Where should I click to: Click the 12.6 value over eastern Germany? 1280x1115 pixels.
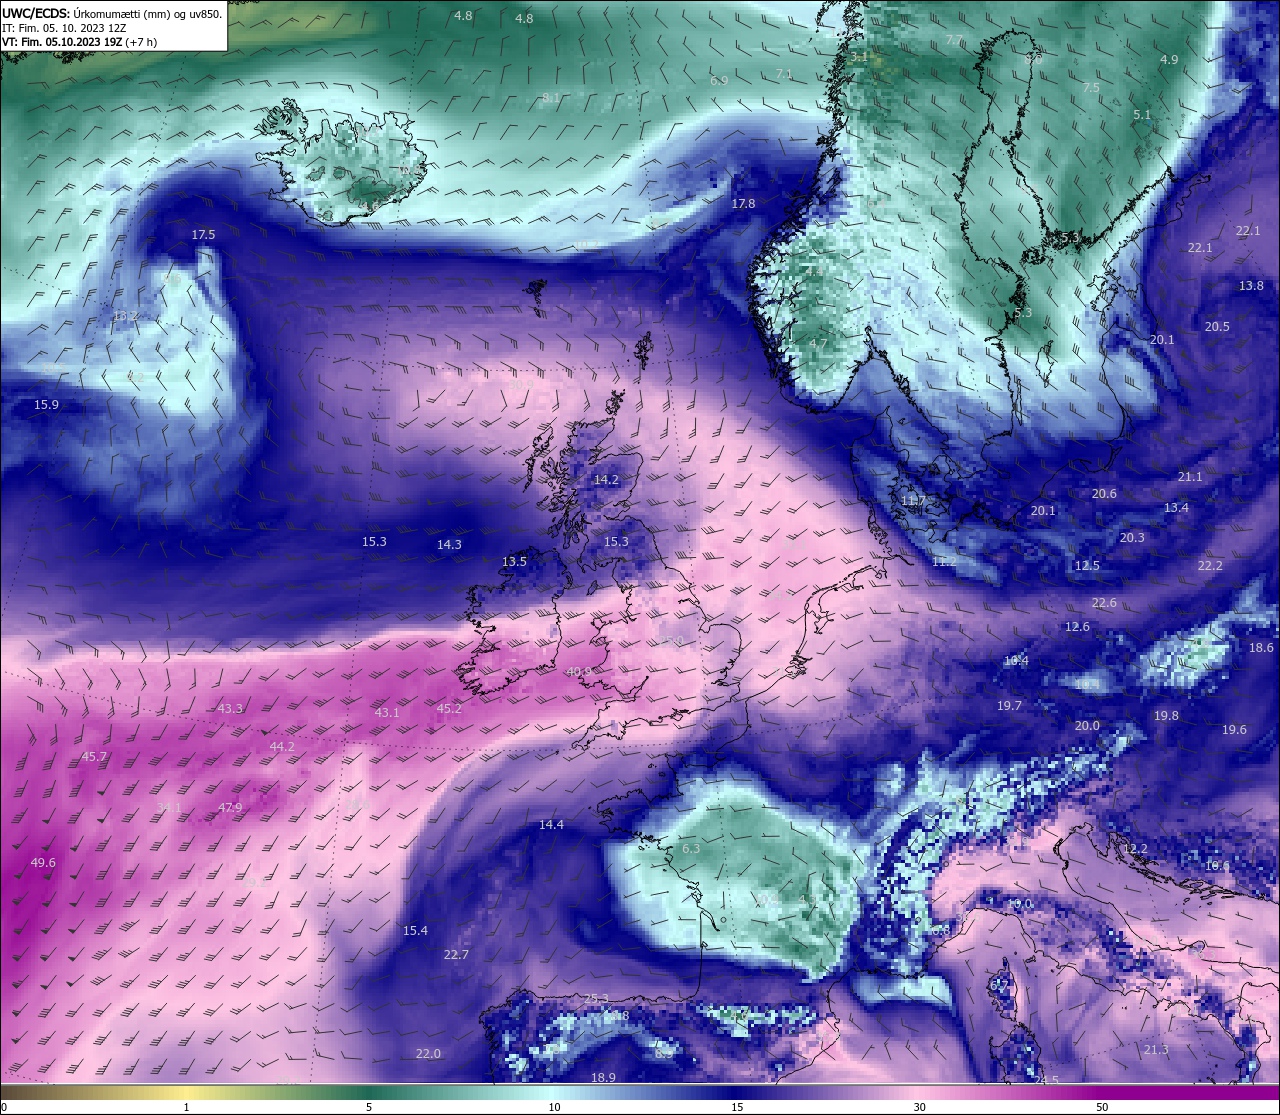coord(1077,626)
